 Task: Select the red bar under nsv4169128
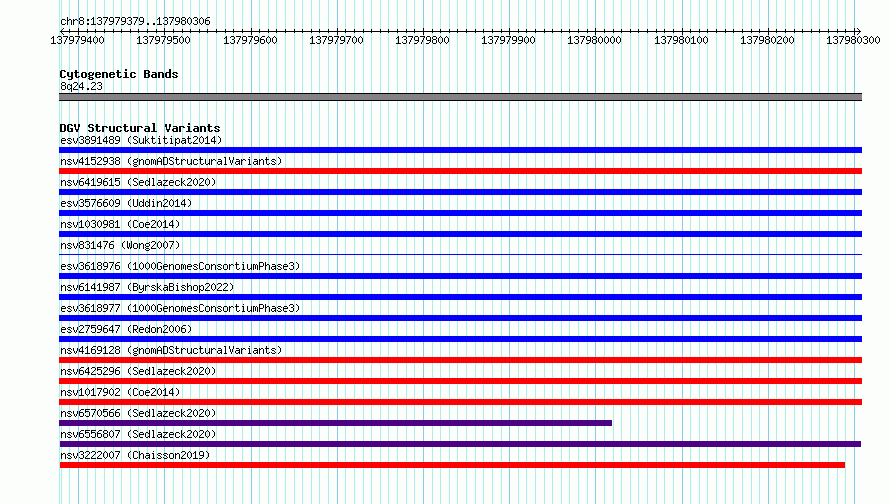click(460, 360)
